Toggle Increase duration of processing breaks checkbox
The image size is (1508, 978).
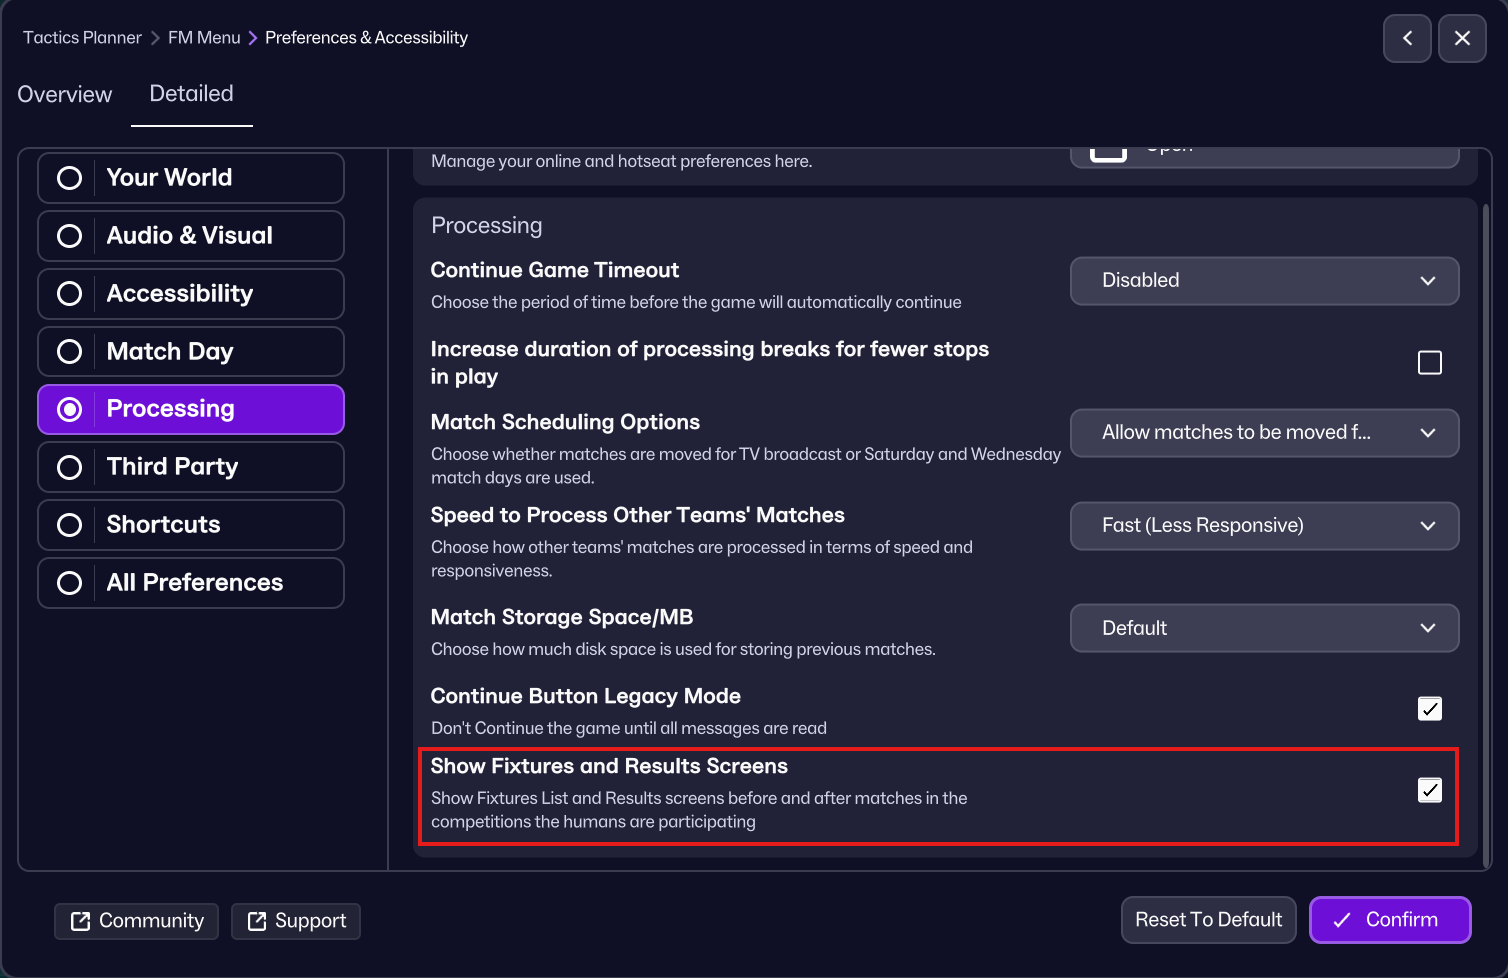pos(1430,362)
